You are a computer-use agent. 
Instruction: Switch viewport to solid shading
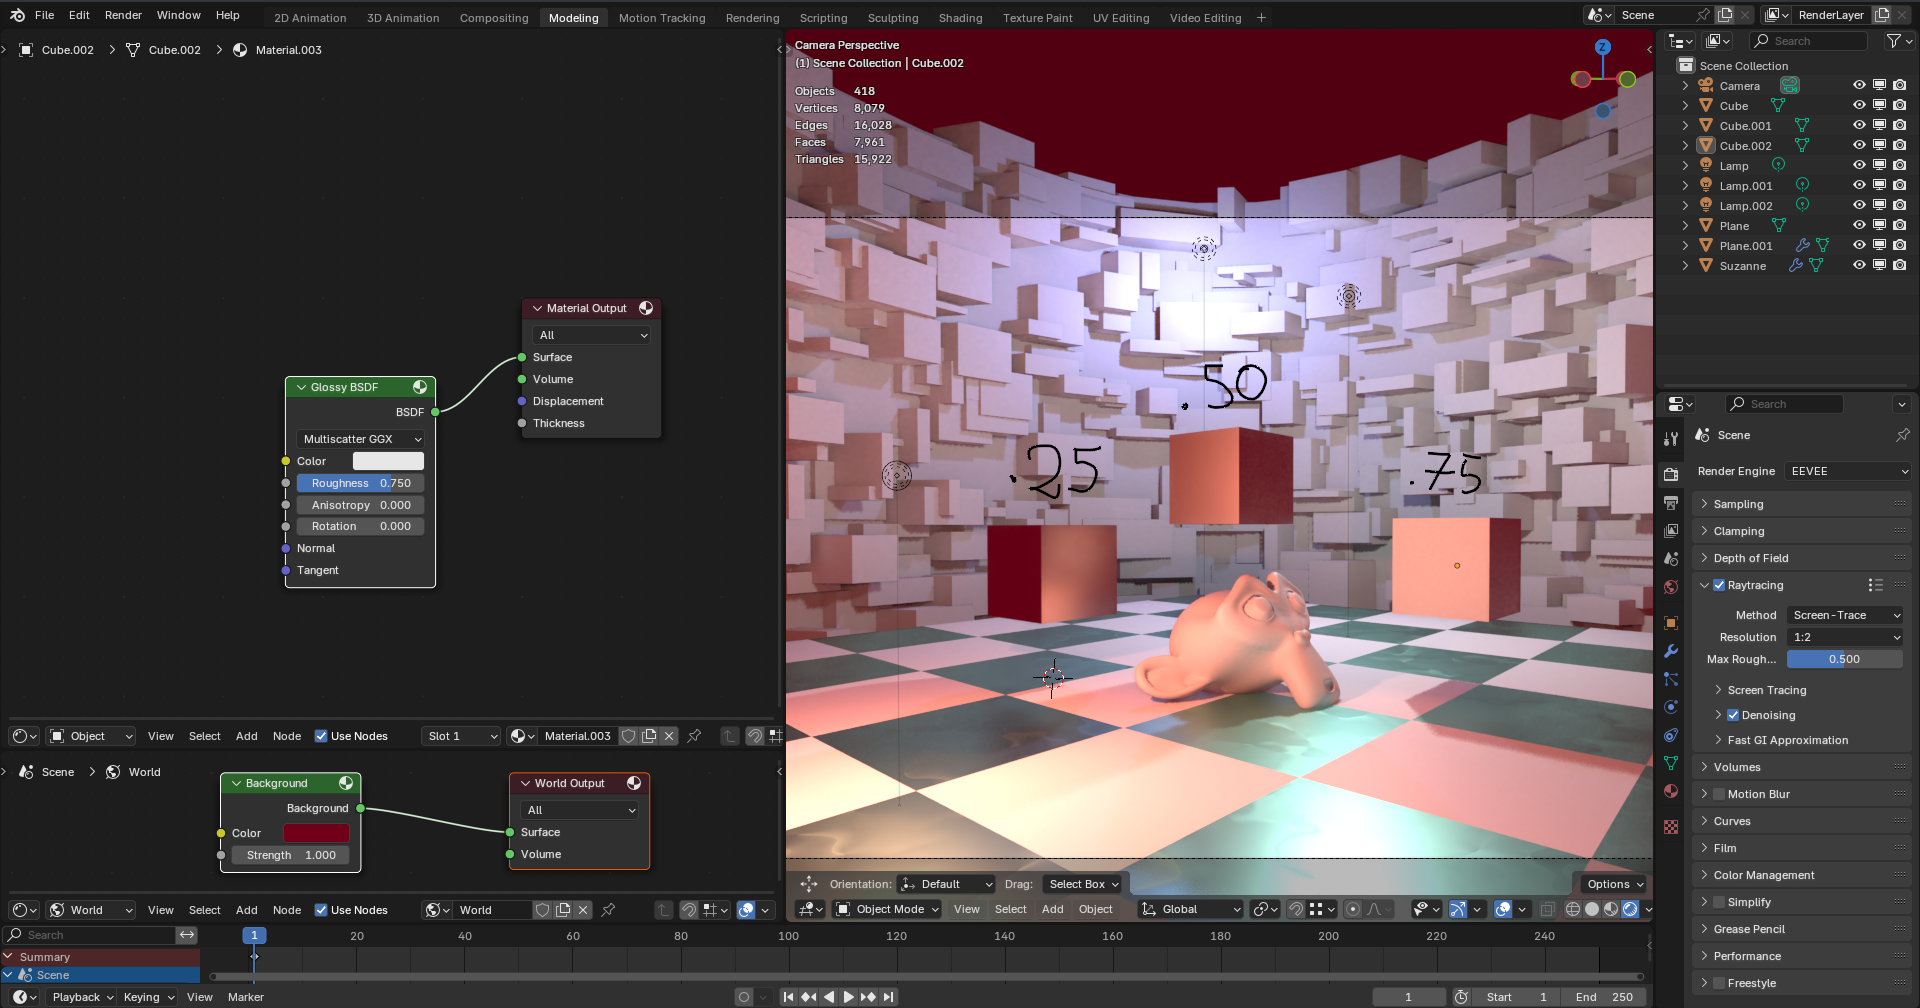click(x=1592, y=909)
